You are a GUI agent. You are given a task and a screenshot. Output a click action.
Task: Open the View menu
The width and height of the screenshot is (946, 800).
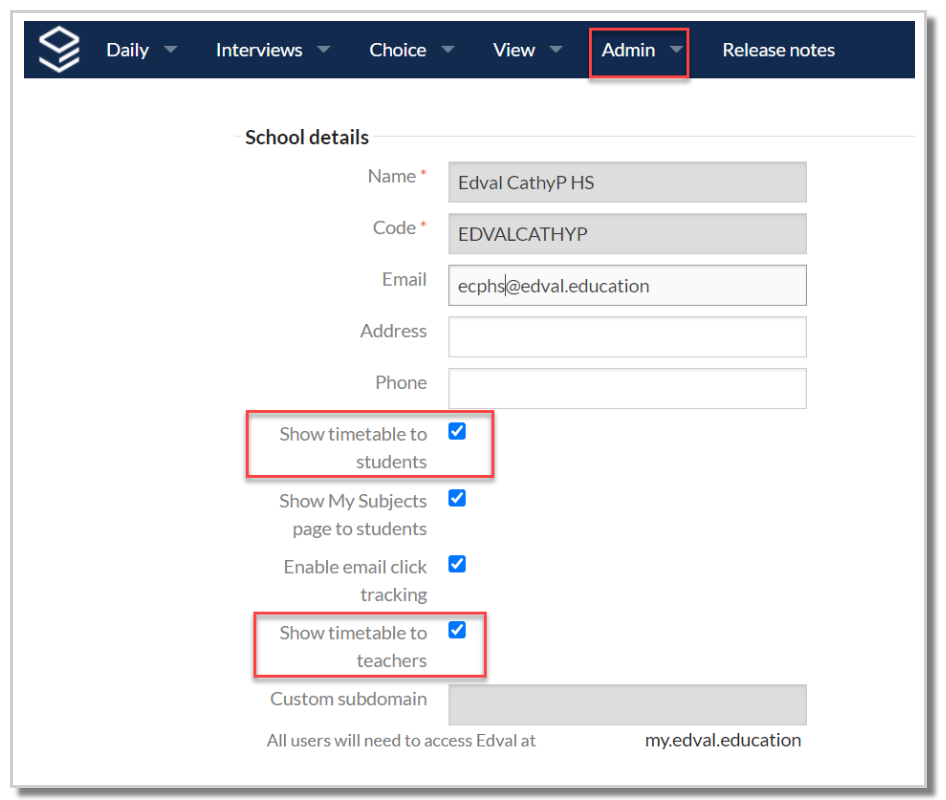513,50
